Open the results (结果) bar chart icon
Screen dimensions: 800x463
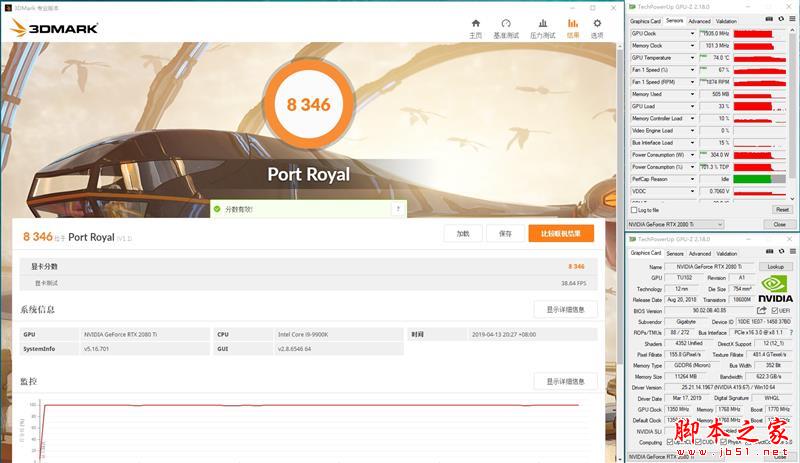pyautogui.click(x=573, y=23)
